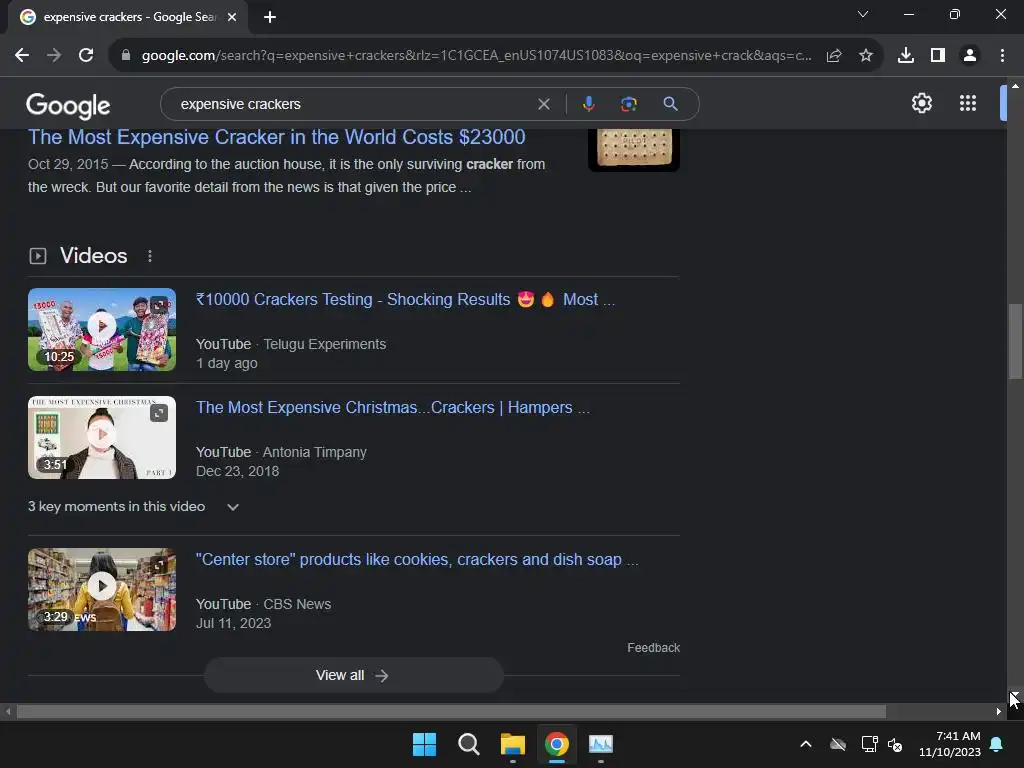Click the horizontal scrollbar left arrow

[8, 712]
